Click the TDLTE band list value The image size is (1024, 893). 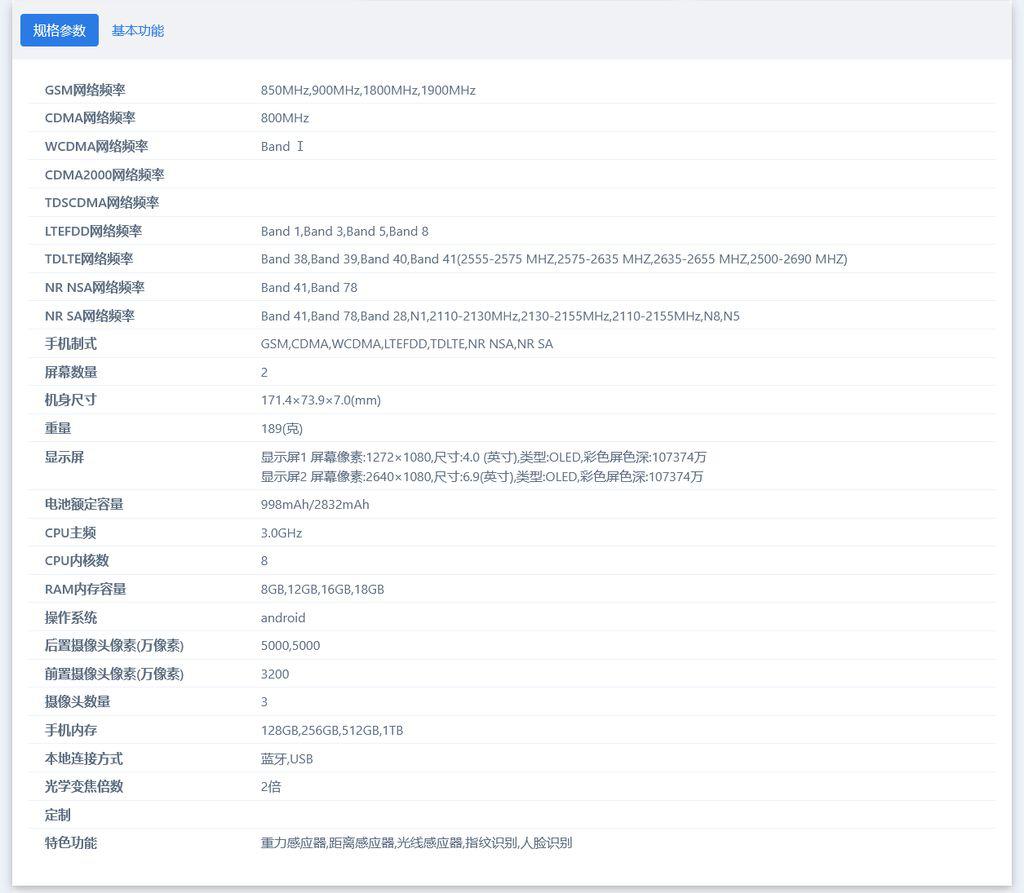(x=553, y=259)
